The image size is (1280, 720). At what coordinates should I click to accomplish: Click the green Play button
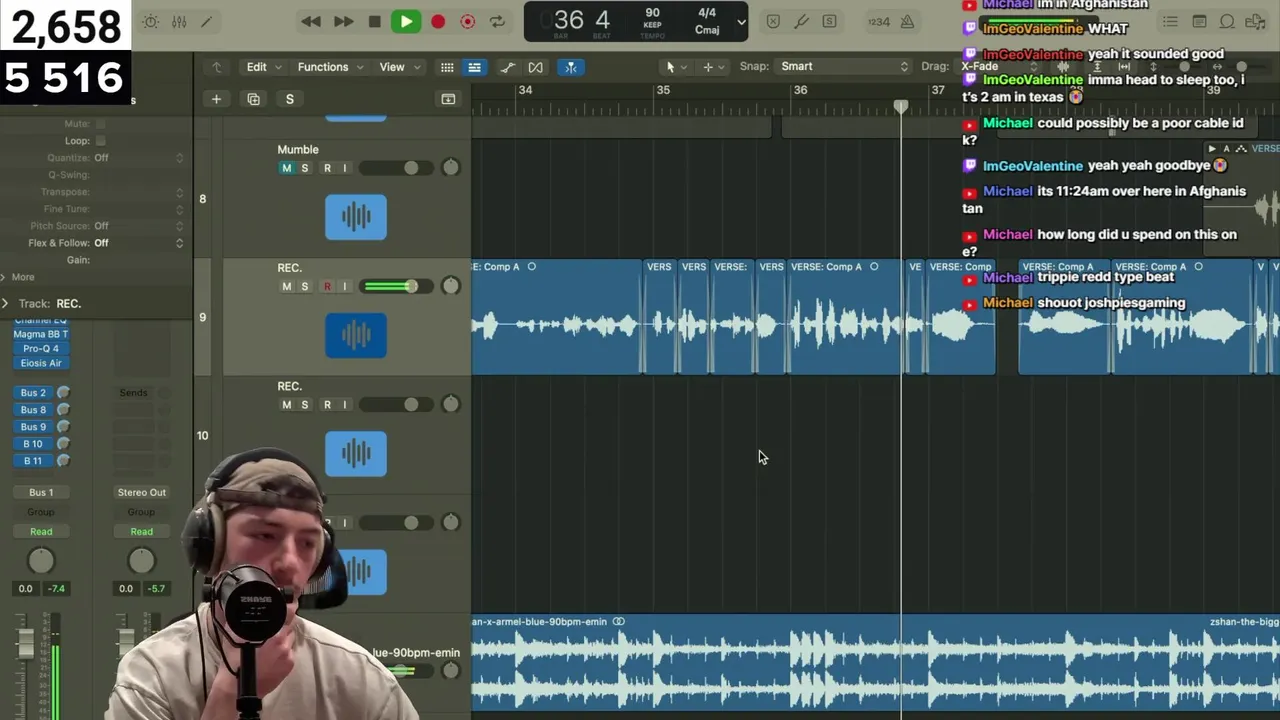click(x=405, y=22)
